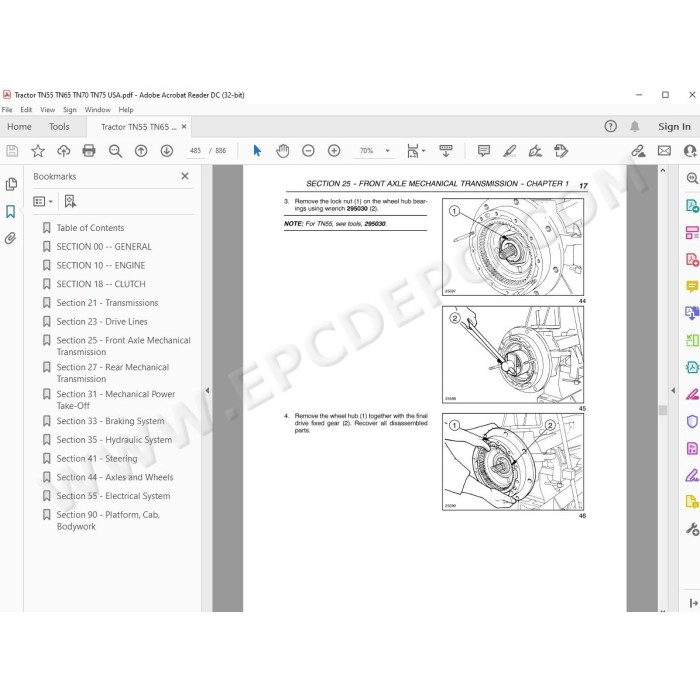Open the Protect shield tool in right pane
Image resolution: width=700 pixels, height=700 pixels.
coord(692,421)
